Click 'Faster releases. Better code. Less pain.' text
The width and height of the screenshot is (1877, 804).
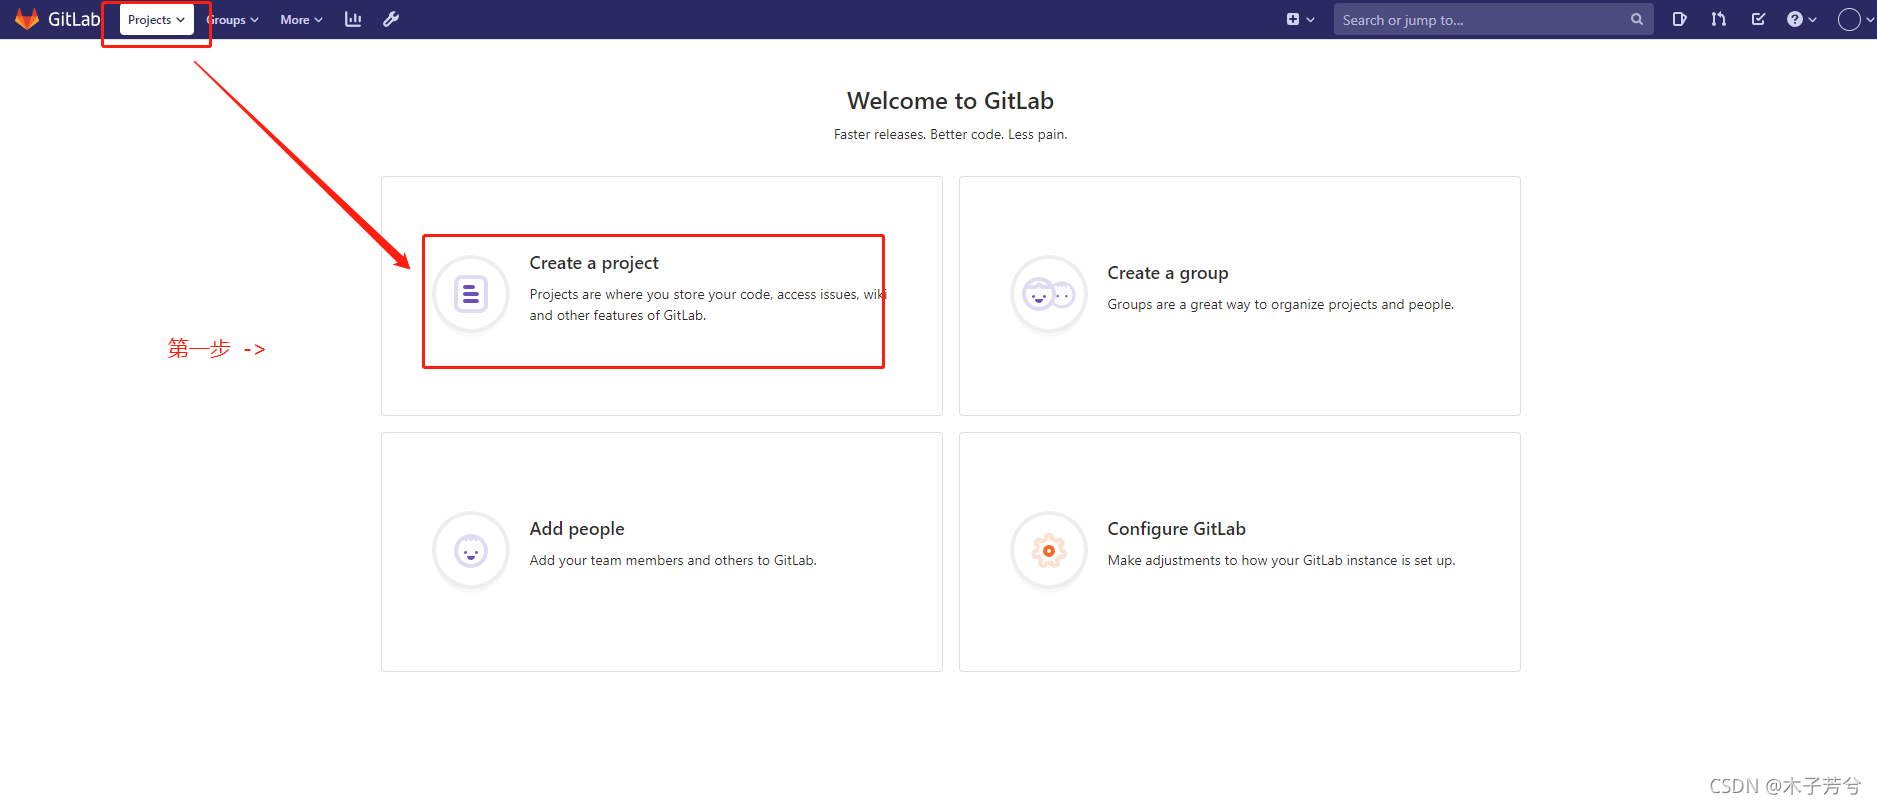[950, 134]
